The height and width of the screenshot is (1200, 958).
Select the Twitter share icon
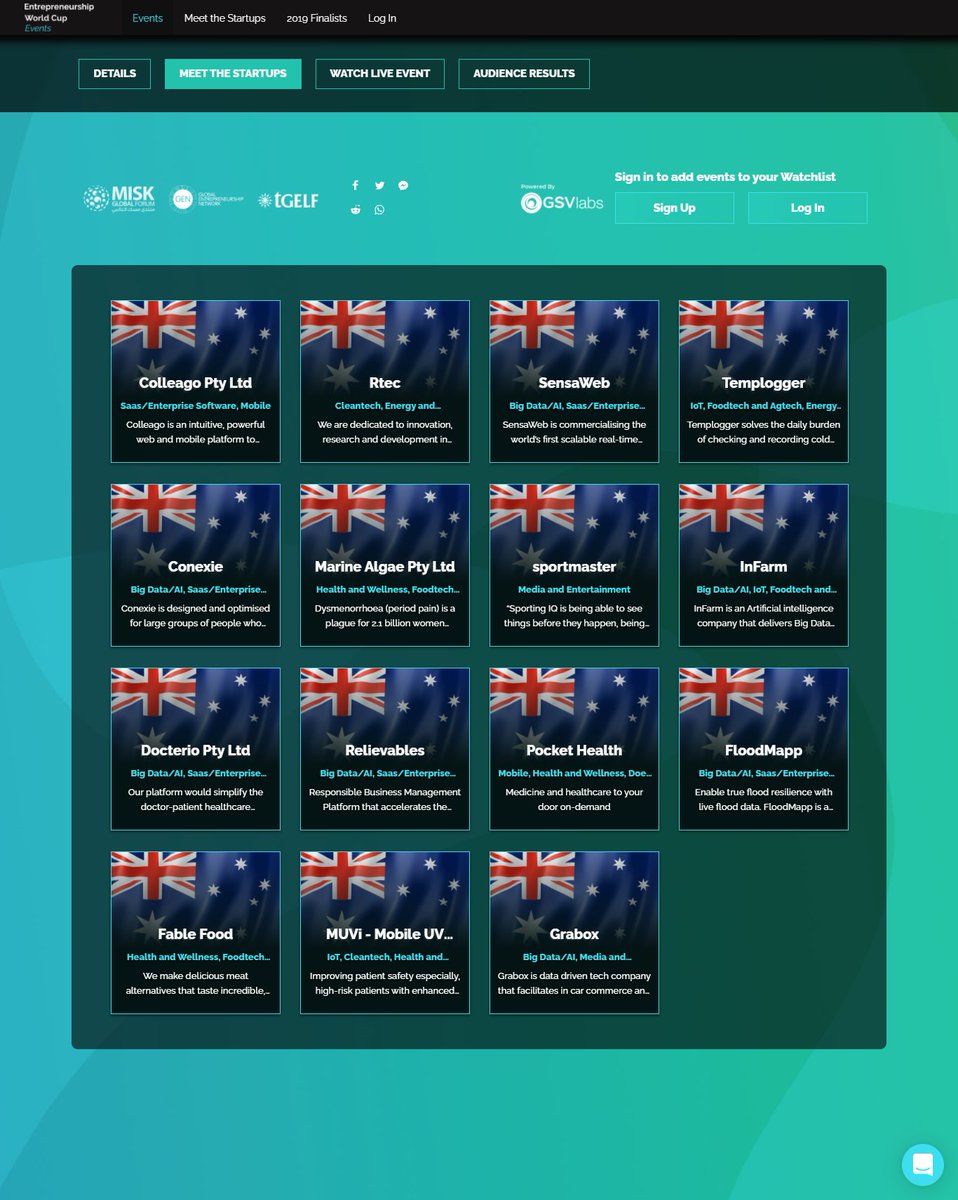tap(379, 185)
